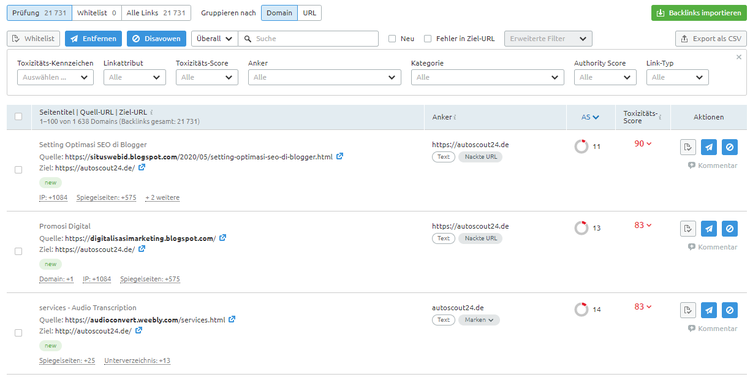
Task: Expand Marken anchor type dropdown
Action: tap(479, 320)
